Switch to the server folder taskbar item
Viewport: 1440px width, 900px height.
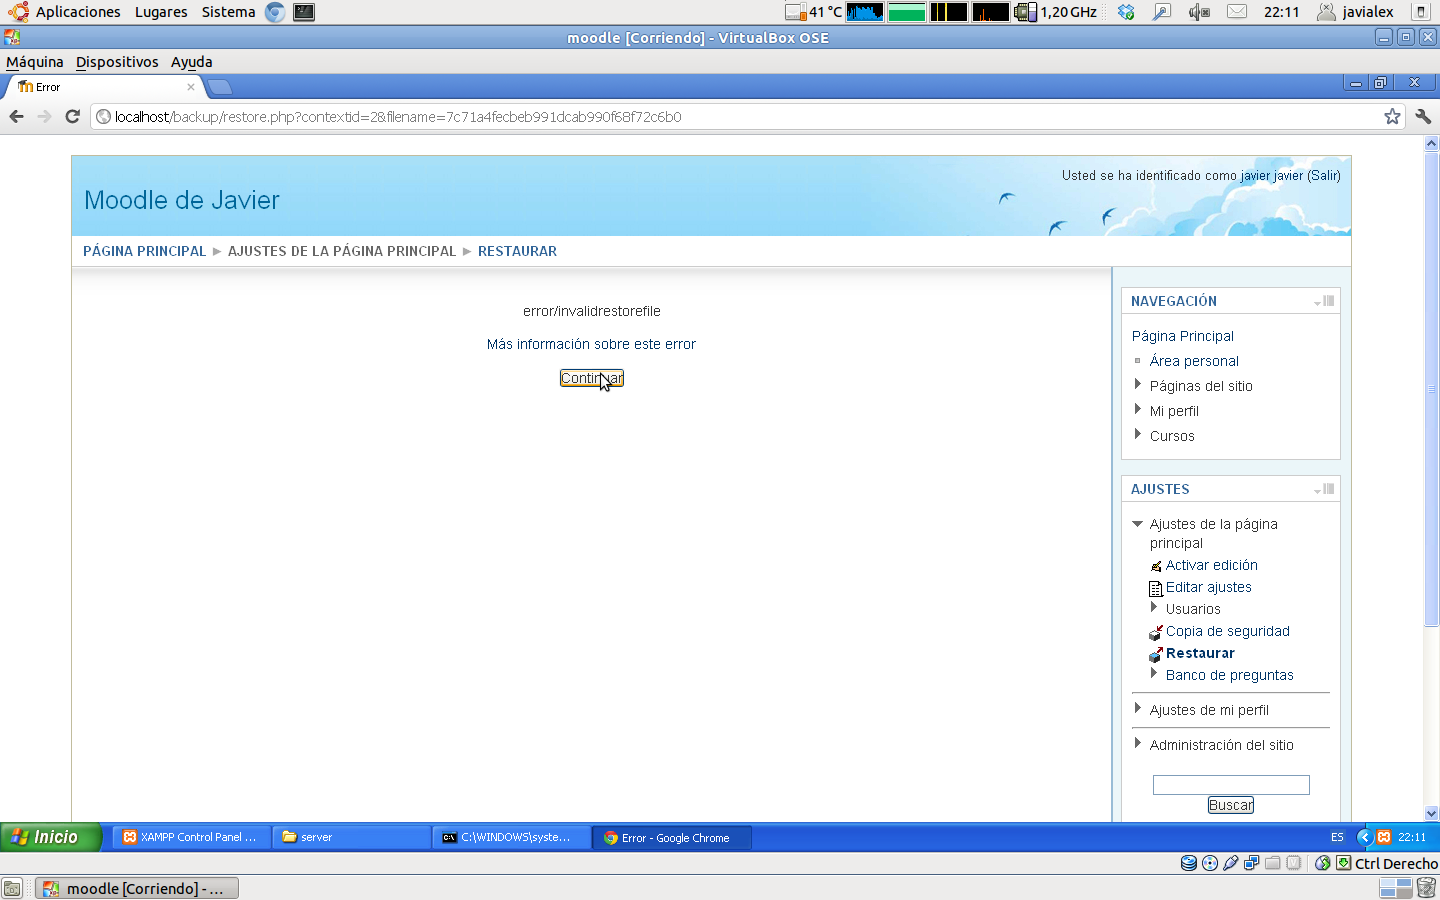[351, 837]
